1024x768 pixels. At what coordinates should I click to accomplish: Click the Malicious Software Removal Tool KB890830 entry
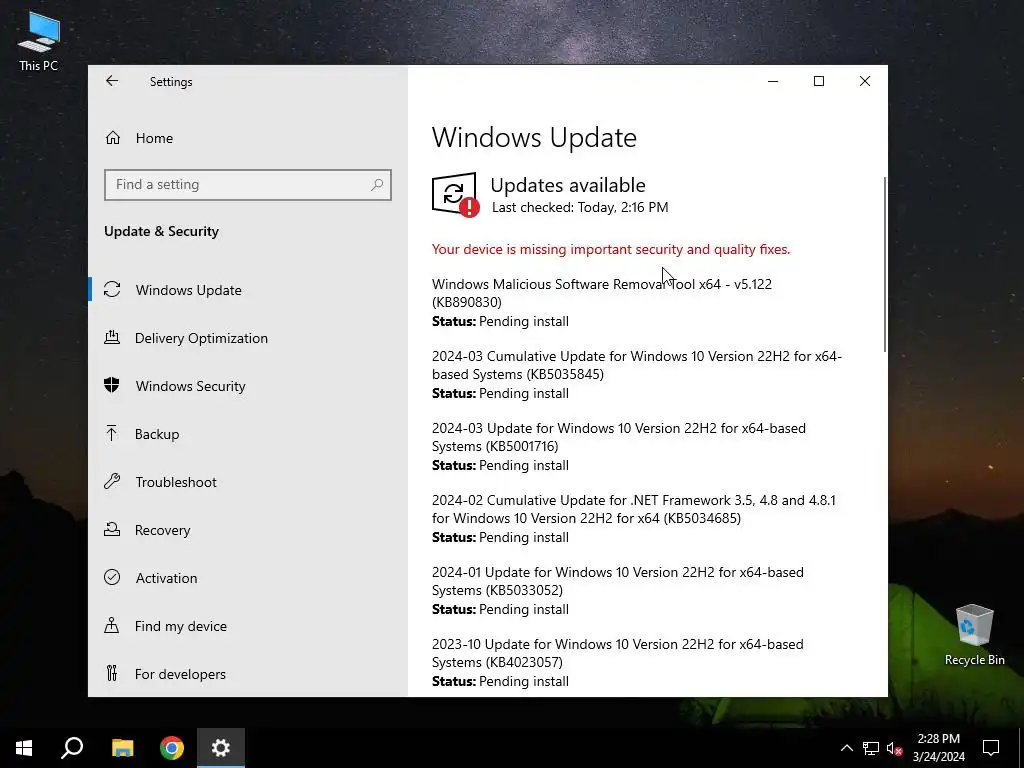[x=601, y=293]
